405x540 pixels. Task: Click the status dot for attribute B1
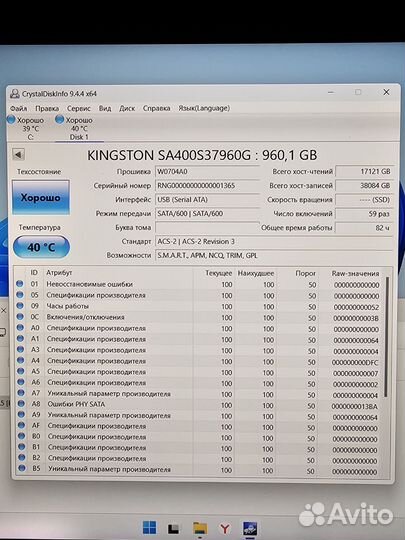[22, 447]
